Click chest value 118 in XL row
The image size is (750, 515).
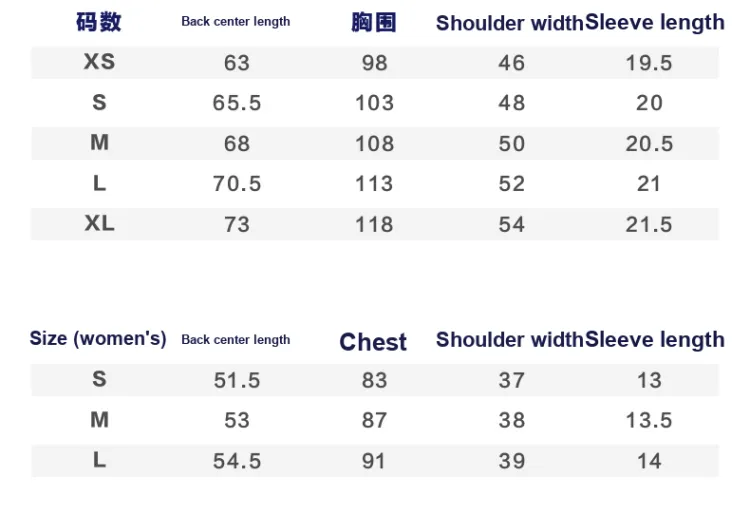[x=375, y=224]
